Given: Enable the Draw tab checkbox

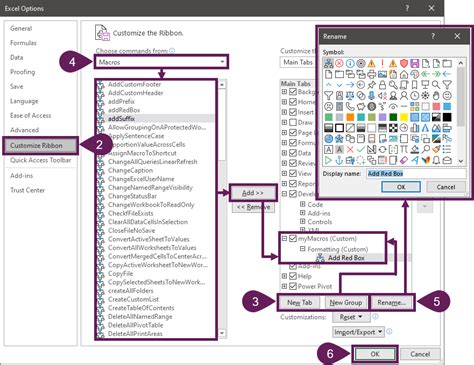Looking at the screenshot, I should pyautogui.click(x=293, y=122).
